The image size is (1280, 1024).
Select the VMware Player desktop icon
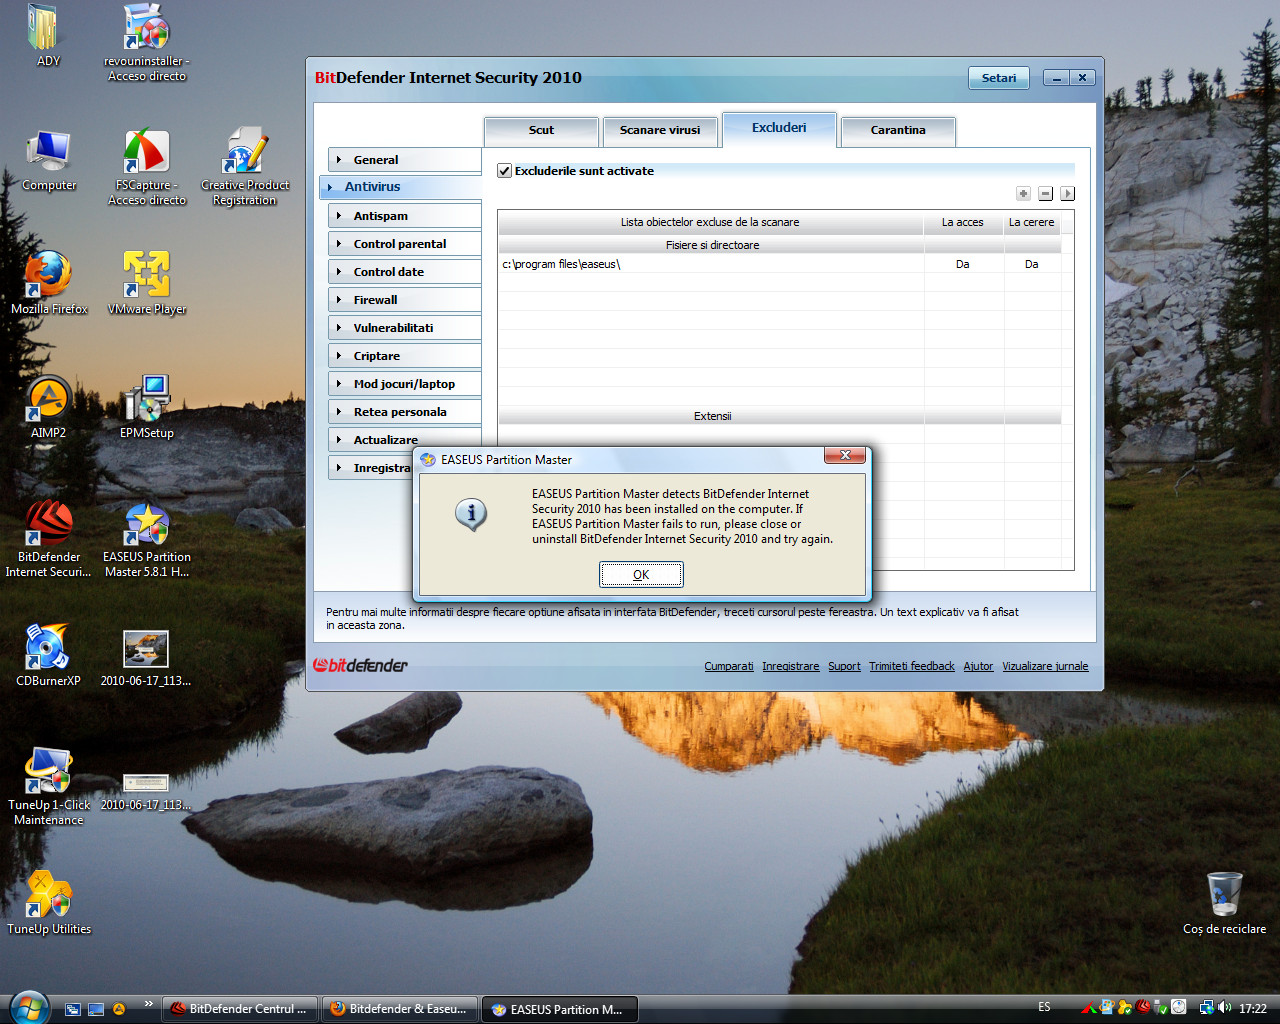tap(147, 283)
